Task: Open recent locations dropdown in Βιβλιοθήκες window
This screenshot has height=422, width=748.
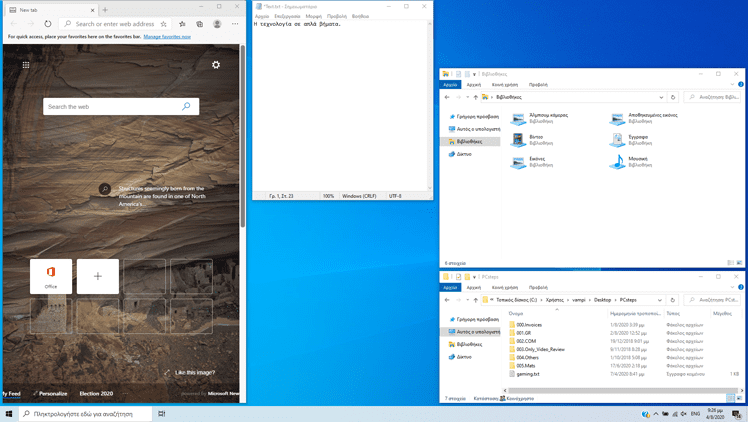Action: coord(468,97)
